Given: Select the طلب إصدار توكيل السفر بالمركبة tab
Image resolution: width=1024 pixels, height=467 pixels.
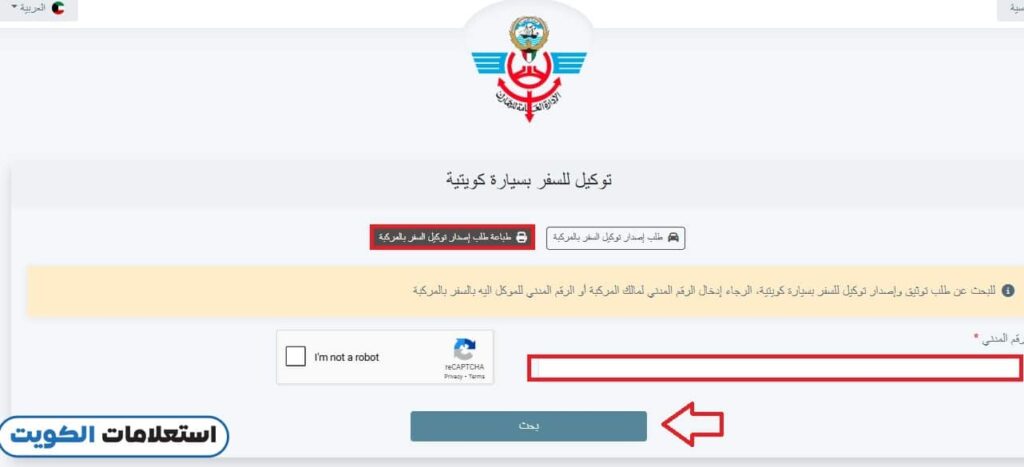Looking at the screenshot, I should (x=615, y=238).
